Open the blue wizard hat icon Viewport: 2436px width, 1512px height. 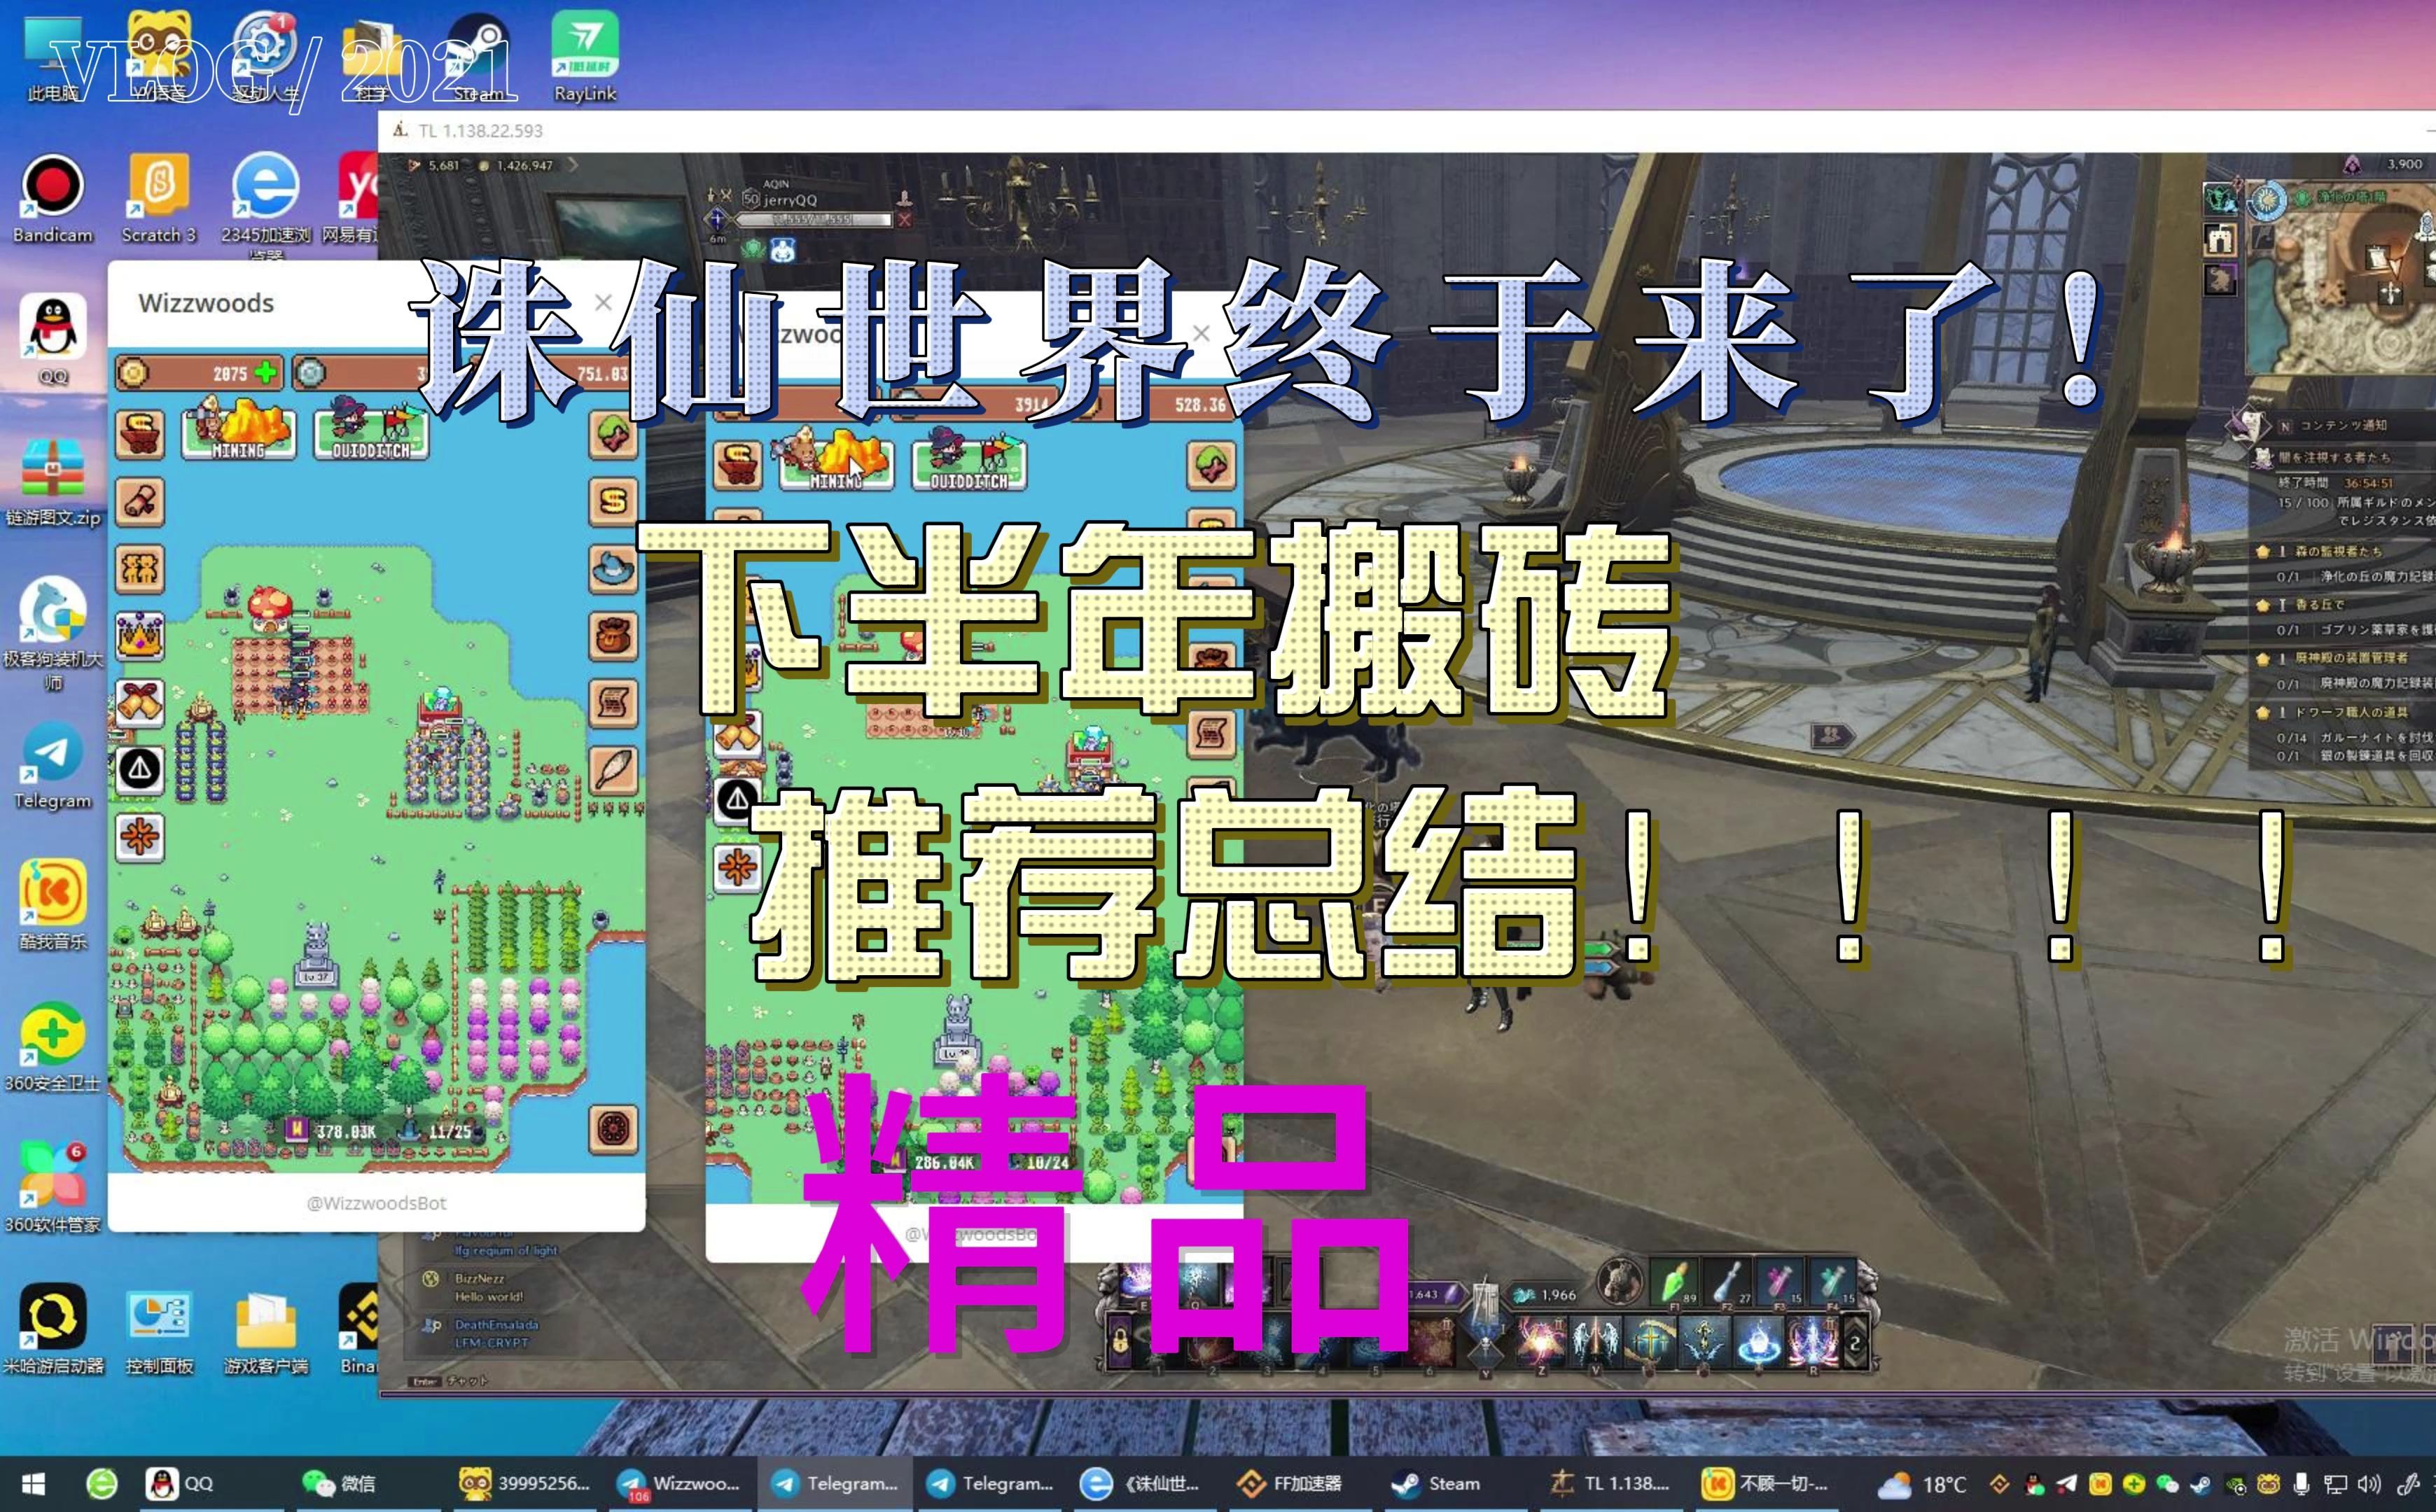[613, 569]
